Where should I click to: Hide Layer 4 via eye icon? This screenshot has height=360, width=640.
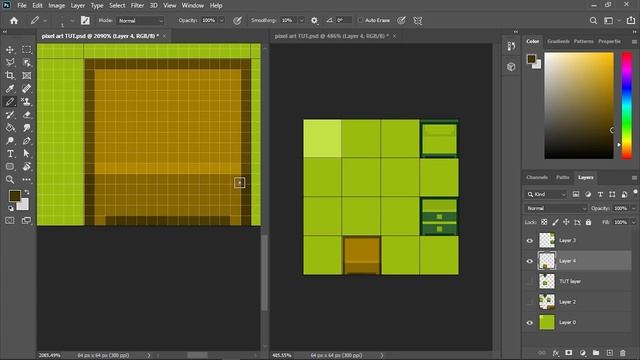(529, 261)
